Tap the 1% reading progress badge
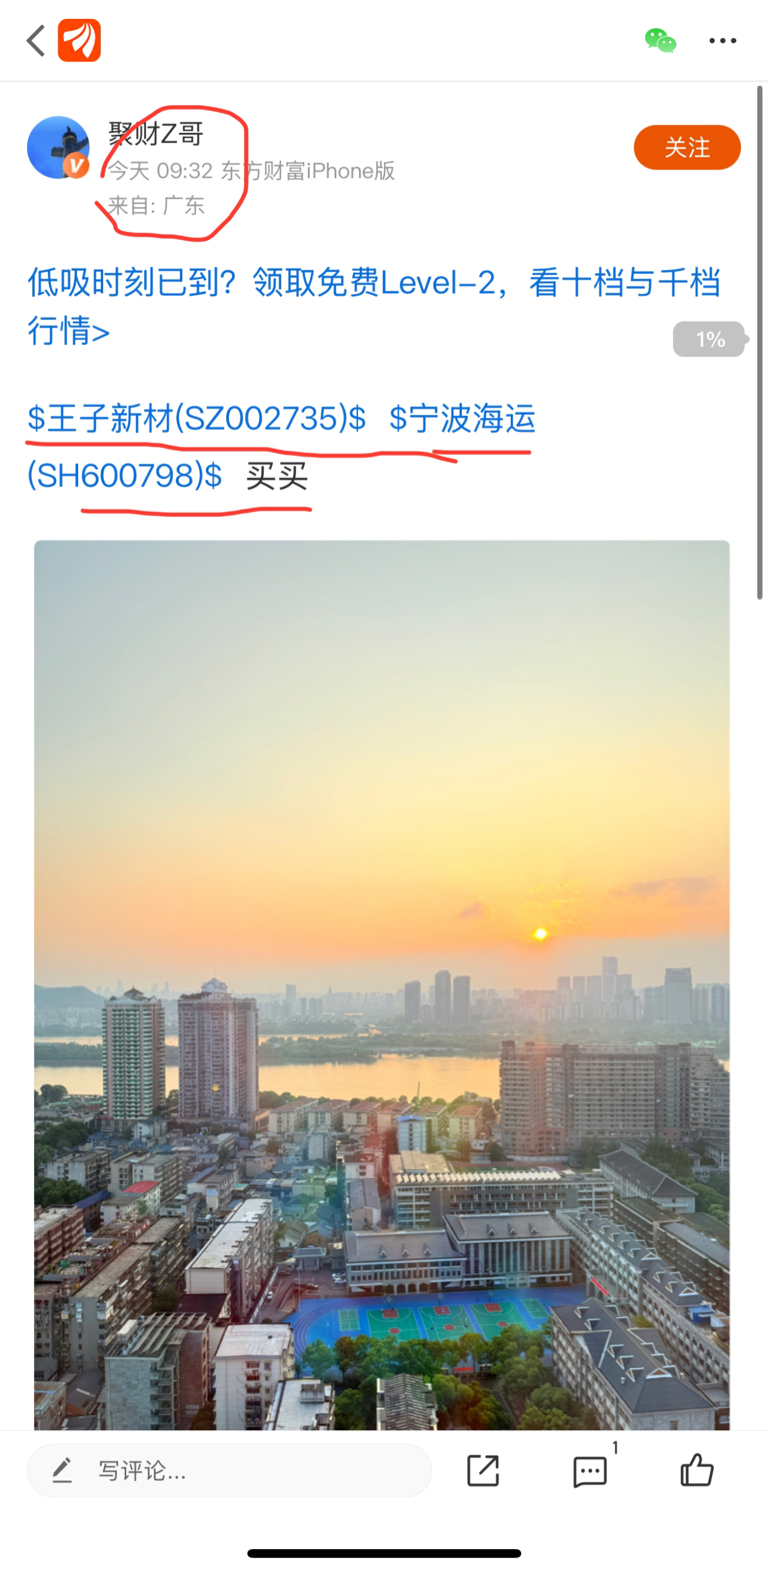Viewport: 768px width, 1573px height. click(x=710, y=340)
